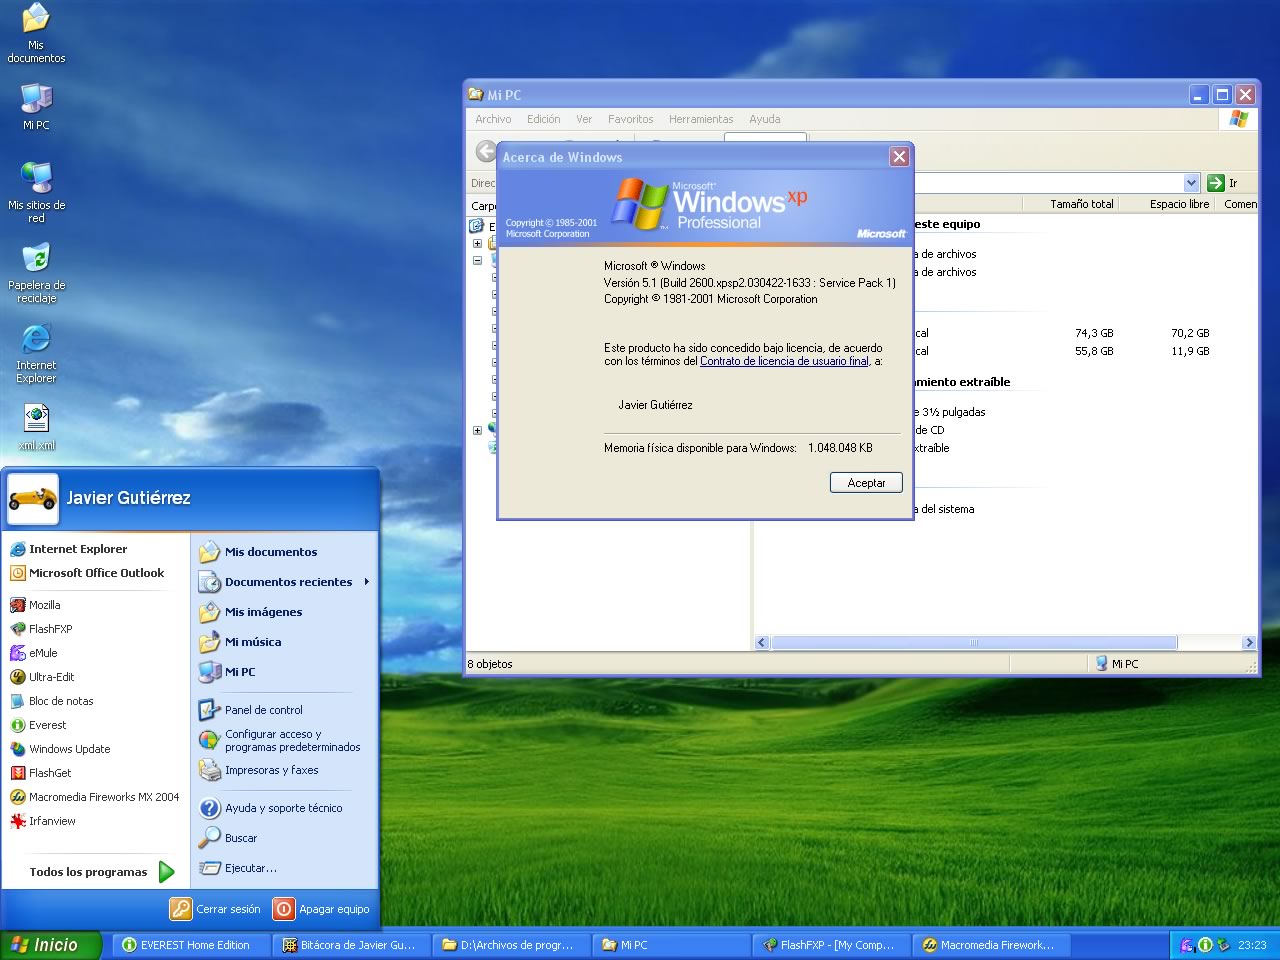Select the 11,9 GB free space value

click(x=1190, y=351)
